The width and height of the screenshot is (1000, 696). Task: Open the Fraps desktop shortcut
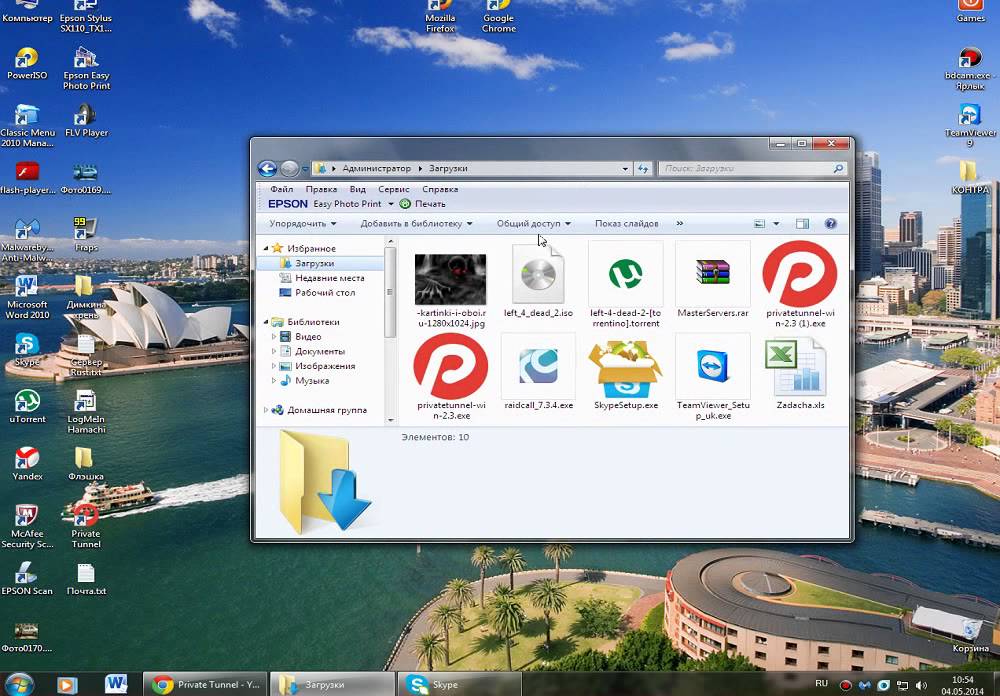tap(86, 235)
